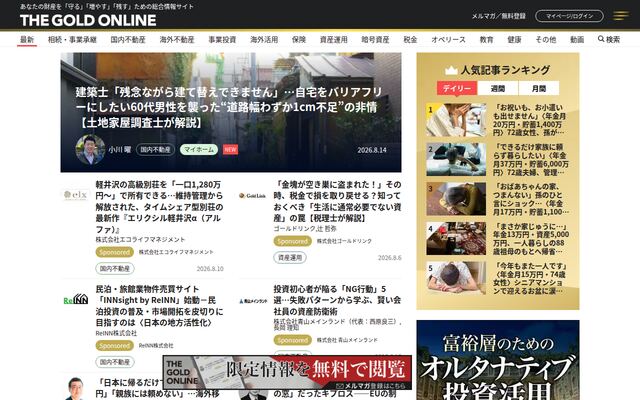Click the crown icon by ranking title

pos(451,70)
